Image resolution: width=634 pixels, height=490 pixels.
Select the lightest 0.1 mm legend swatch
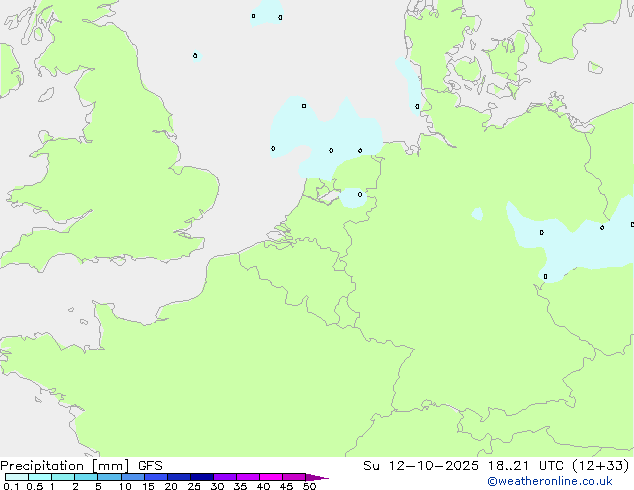(x=16, y=477)
